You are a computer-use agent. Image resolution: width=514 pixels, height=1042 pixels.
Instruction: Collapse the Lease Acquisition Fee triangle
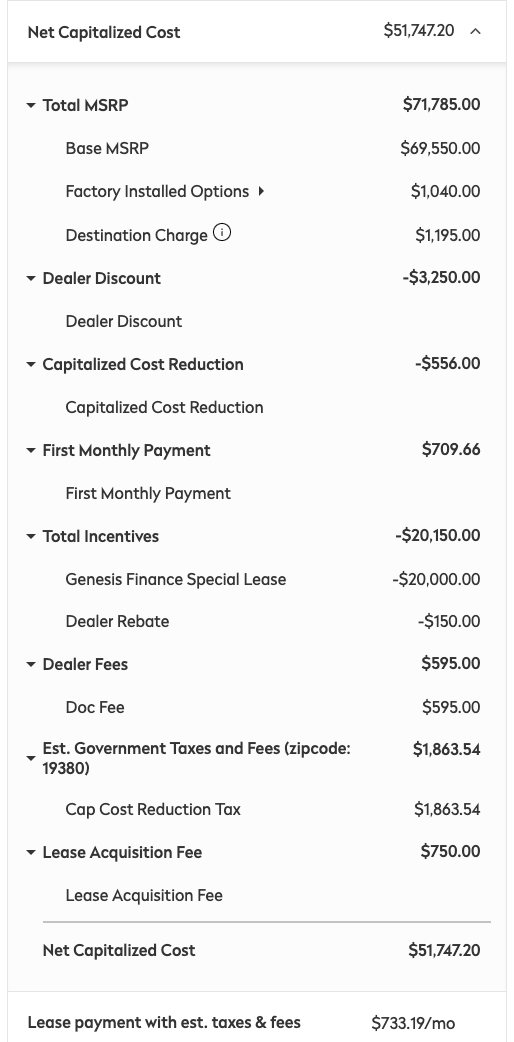(31, 853)
